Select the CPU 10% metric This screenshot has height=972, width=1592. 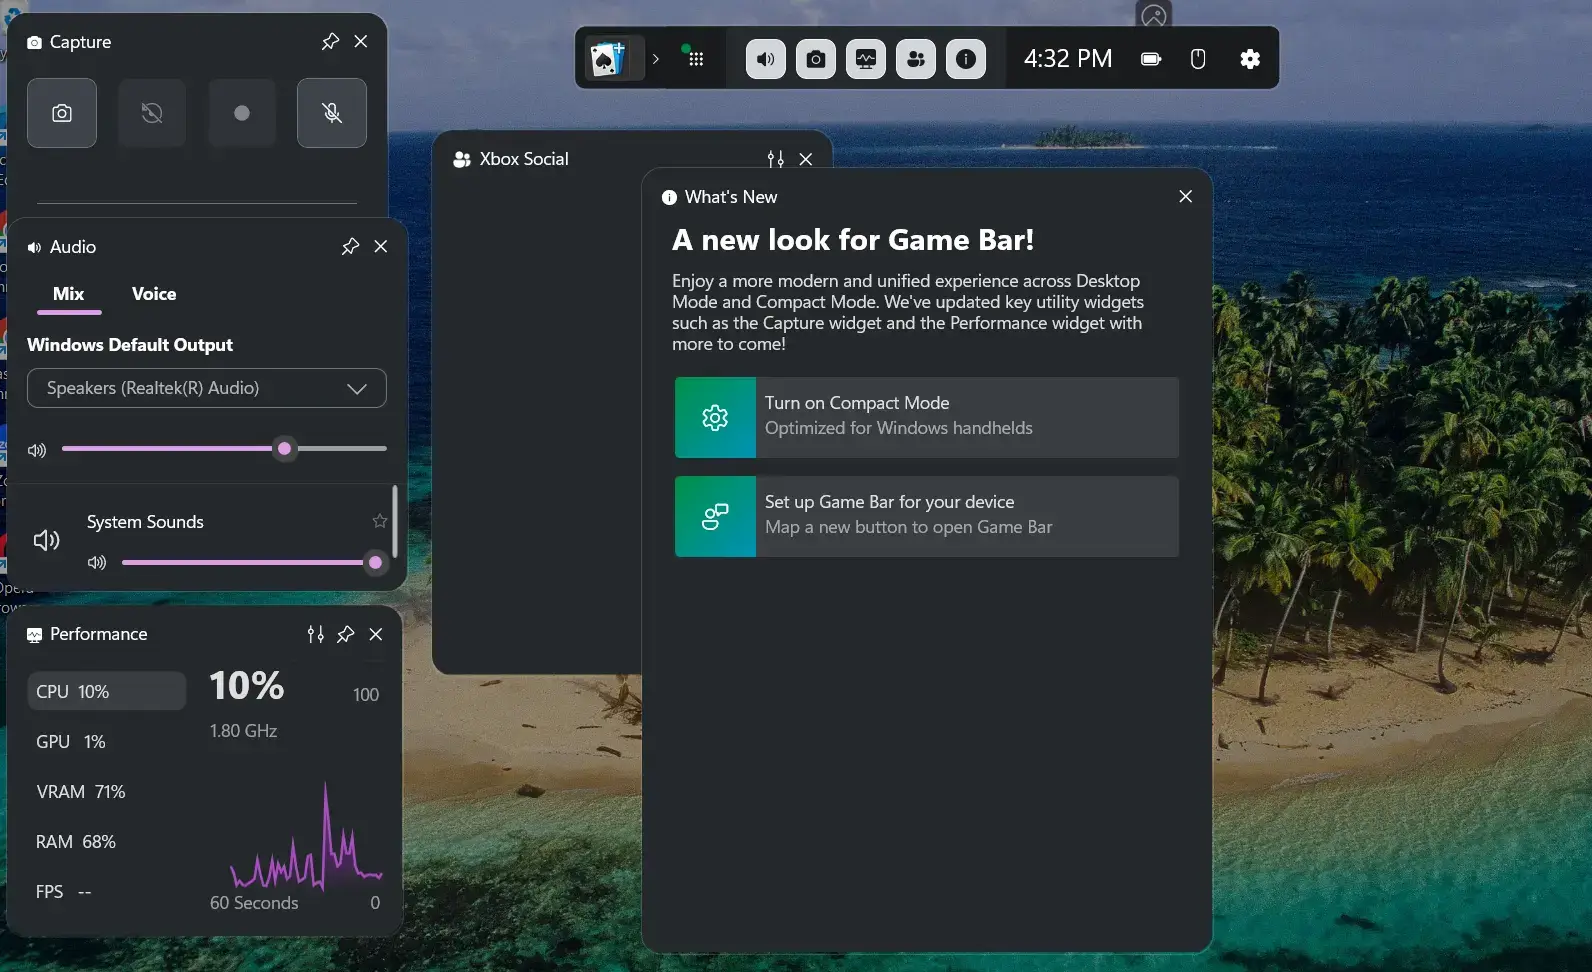coord(107,691)
